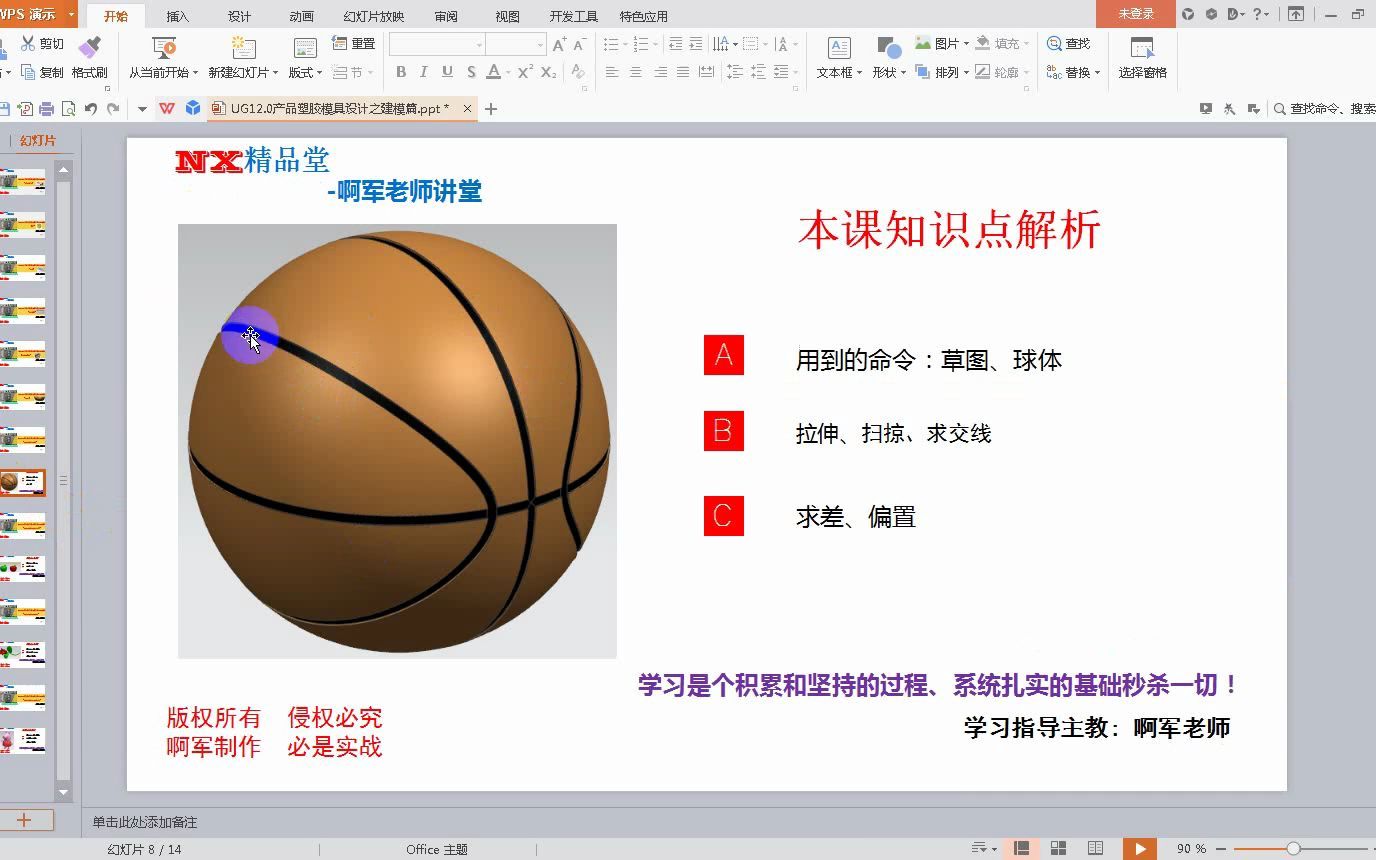The width and height of the screenshot is (1376, 860).
Task: Open the 选择窗格 selection pane
Action: [x=1142, y=57]
